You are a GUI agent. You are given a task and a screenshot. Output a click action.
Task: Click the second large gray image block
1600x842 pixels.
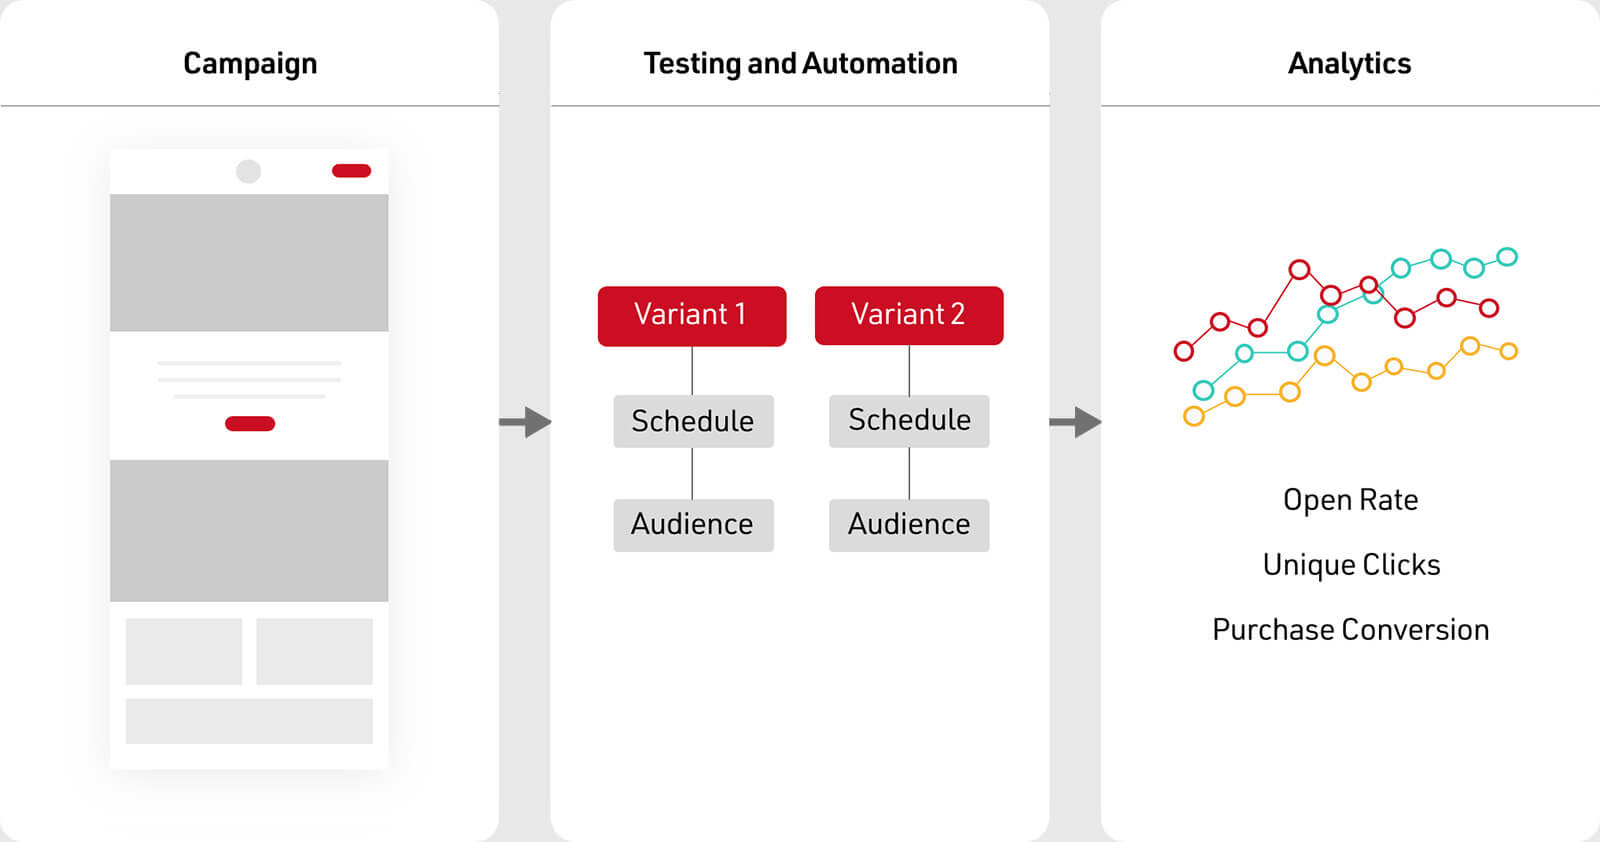coord(249,531)
